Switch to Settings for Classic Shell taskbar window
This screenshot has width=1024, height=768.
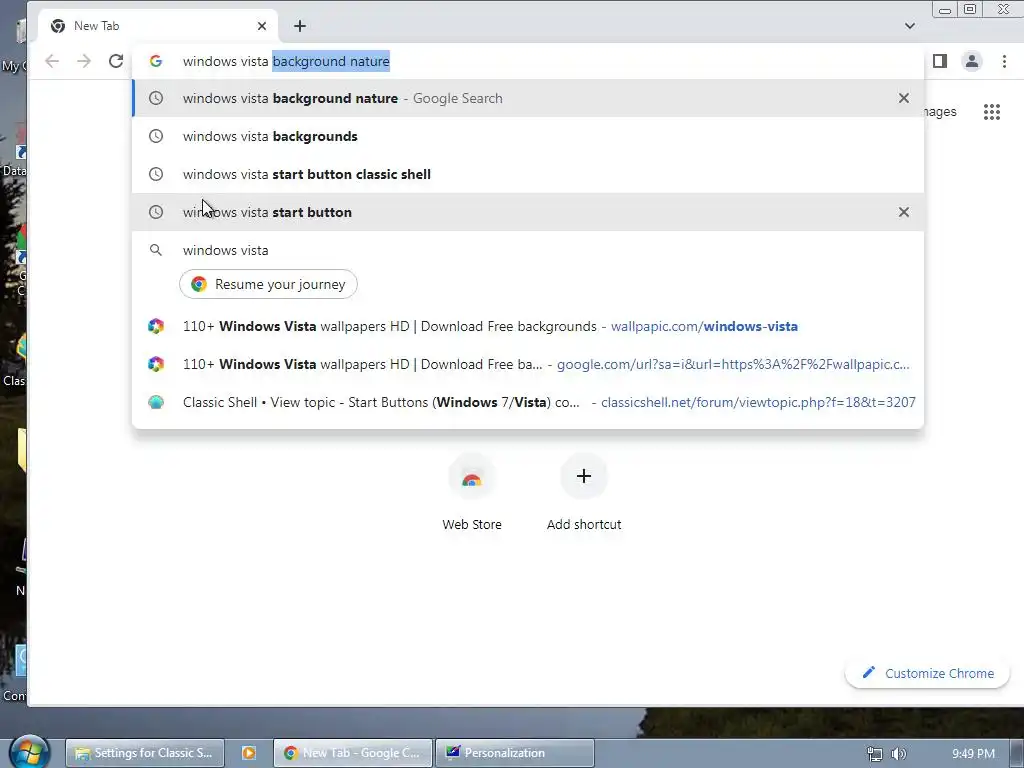(x=145, y=753)
